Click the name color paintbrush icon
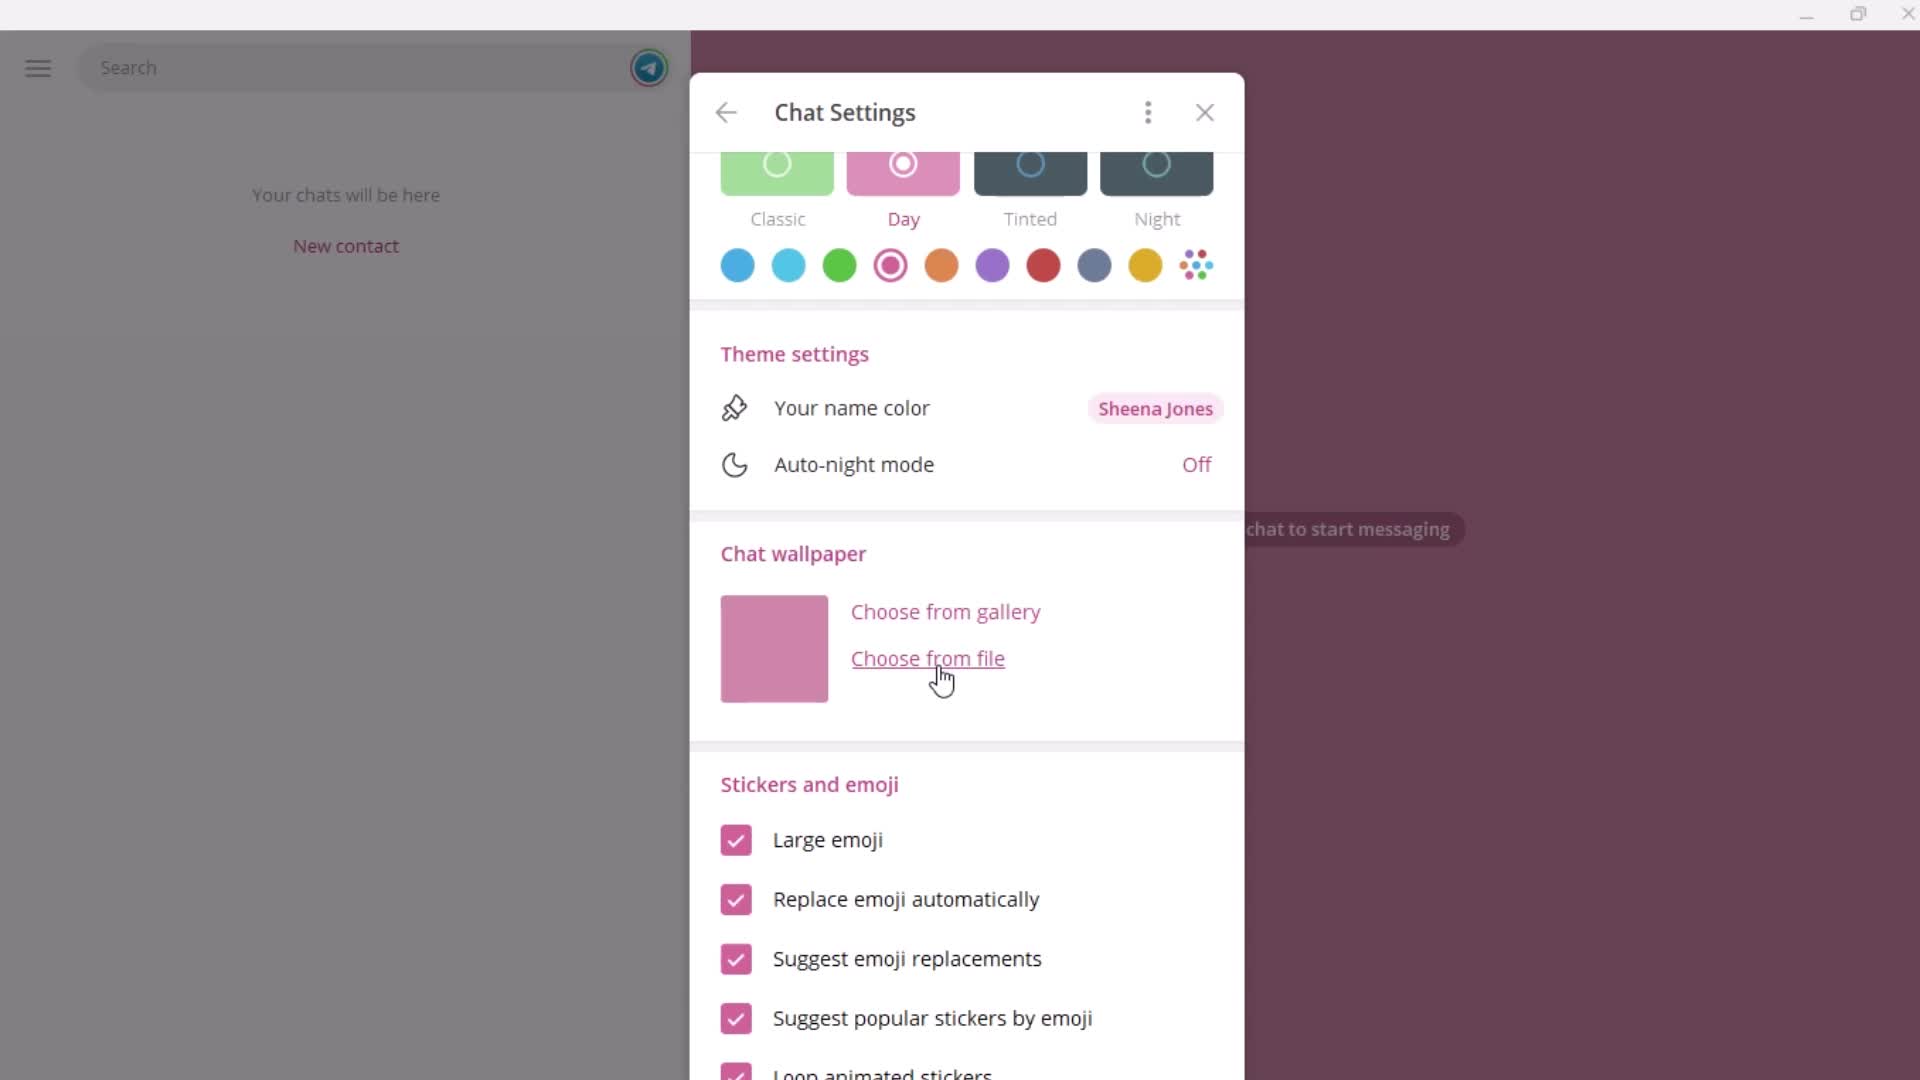 [736, 407]
